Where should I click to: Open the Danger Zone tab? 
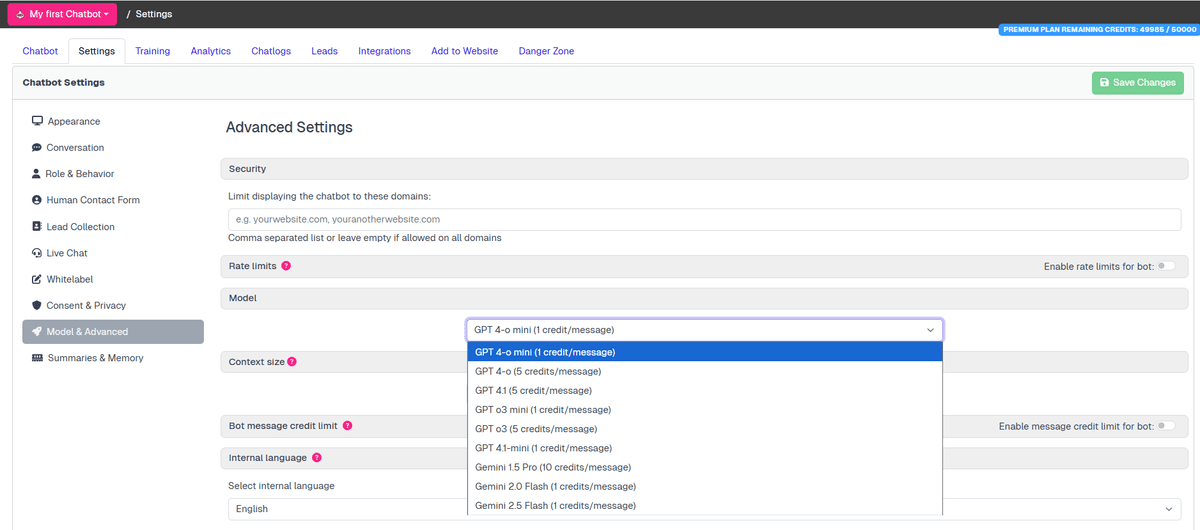click(x=546, y=51)
